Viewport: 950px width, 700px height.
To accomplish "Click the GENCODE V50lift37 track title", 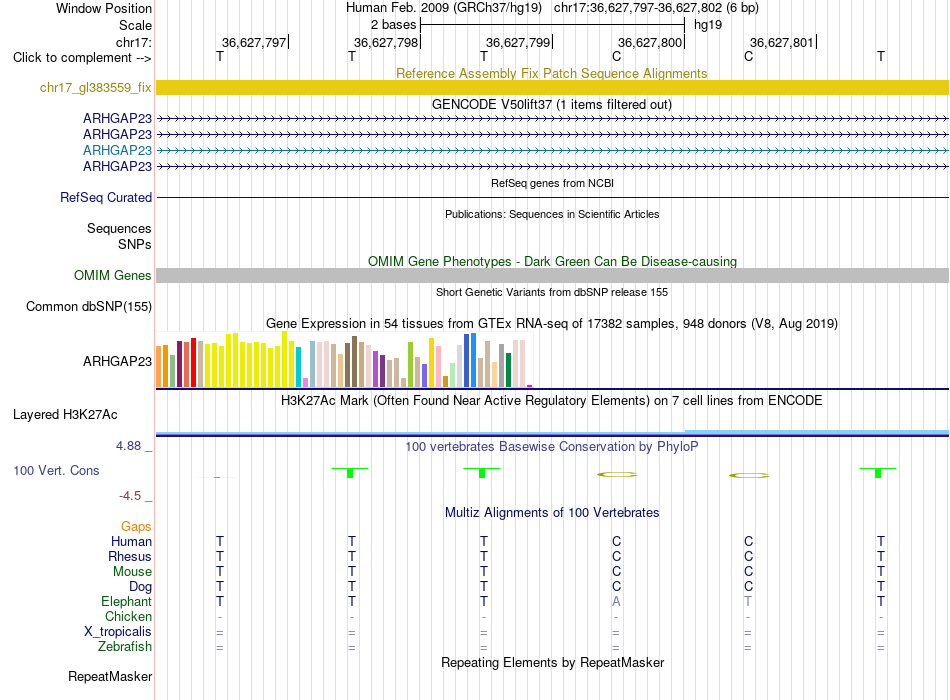I will coord(551,104).
